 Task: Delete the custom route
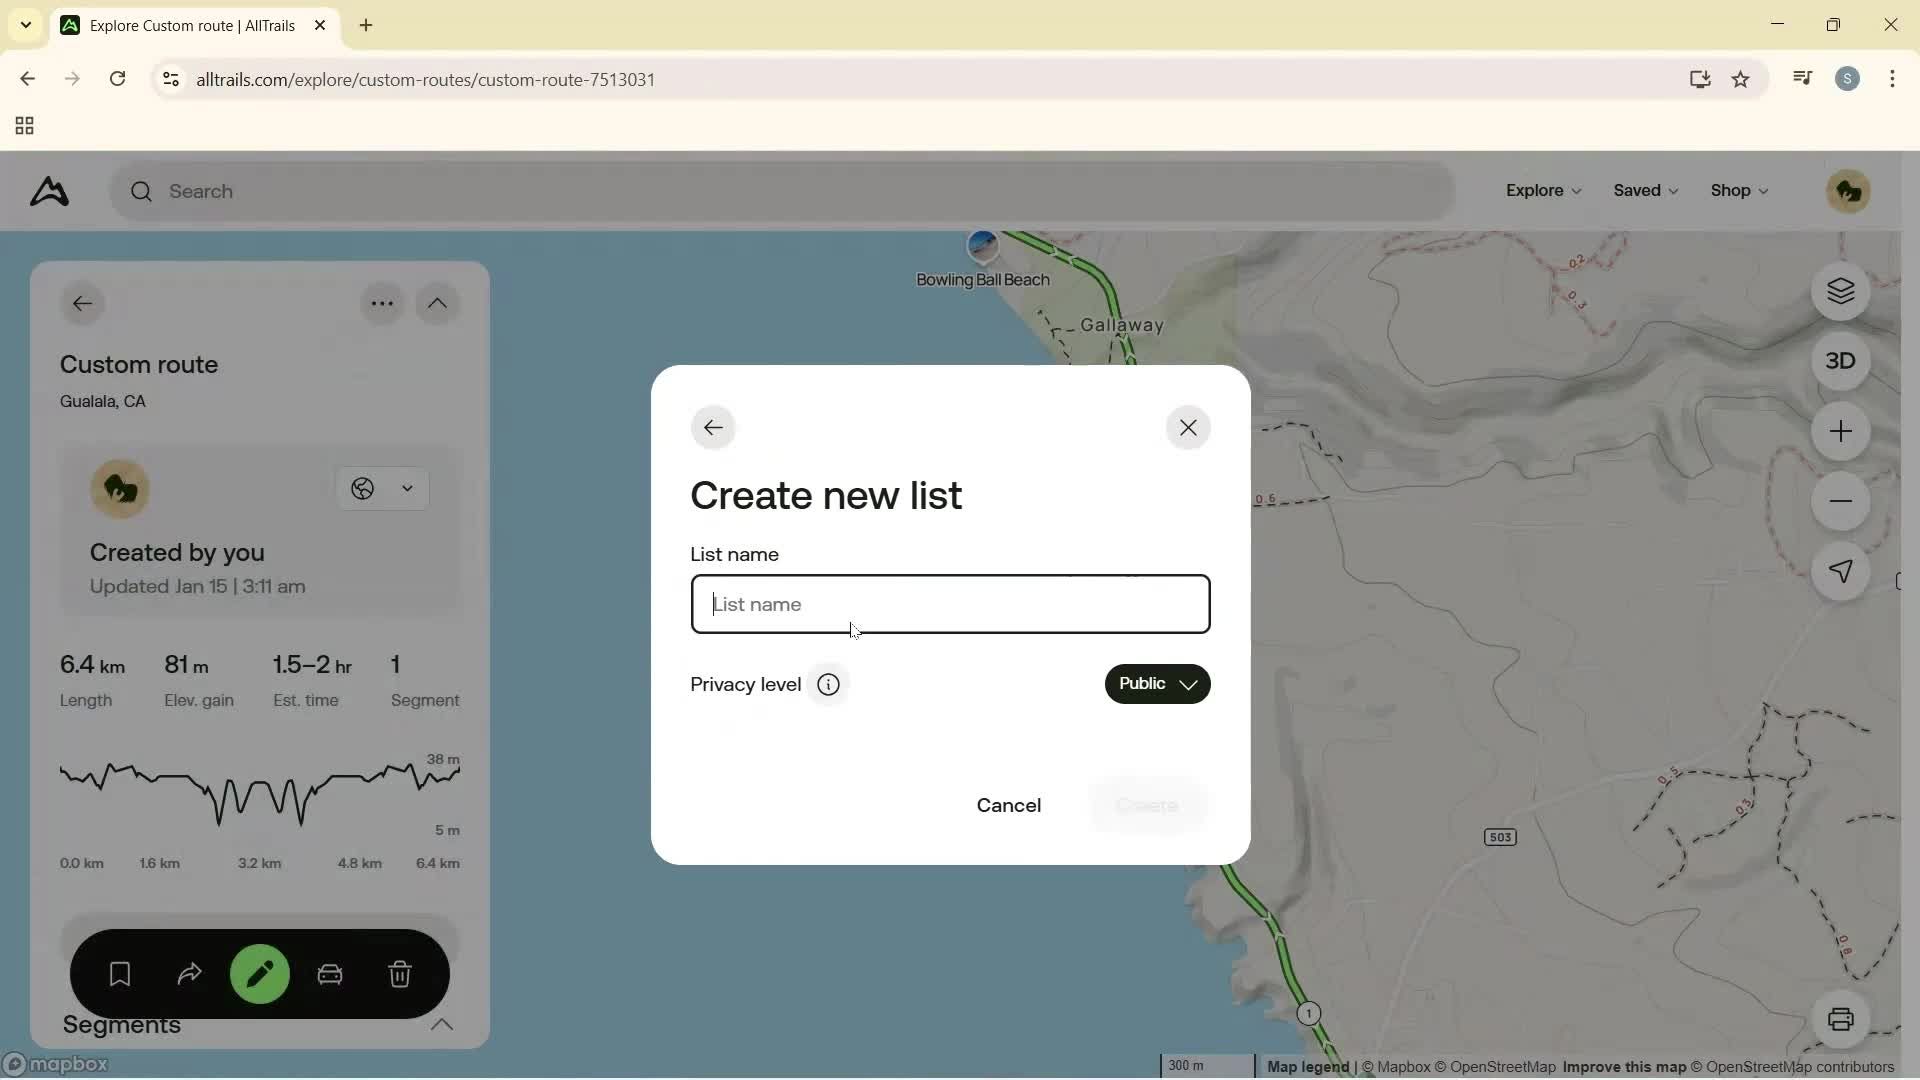point(400,974)
